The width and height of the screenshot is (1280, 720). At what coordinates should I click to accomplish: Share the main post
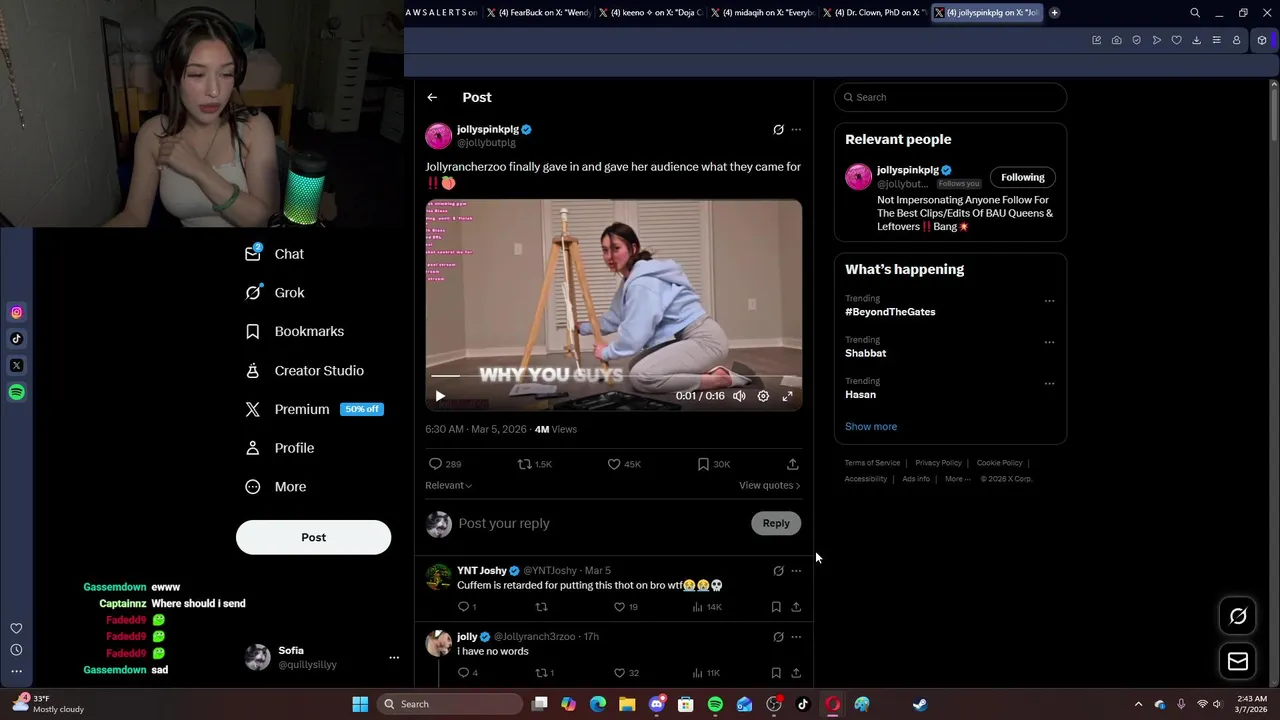point(793,464)
